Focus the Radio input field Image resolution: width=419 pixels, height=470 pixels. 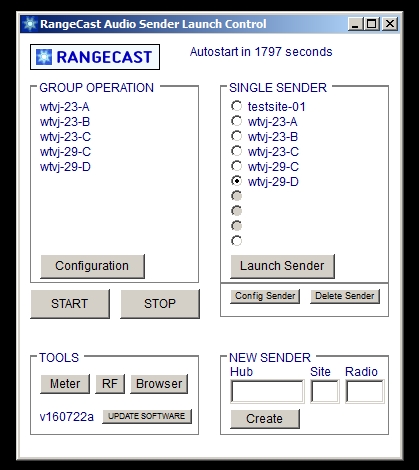click(365, 391)
